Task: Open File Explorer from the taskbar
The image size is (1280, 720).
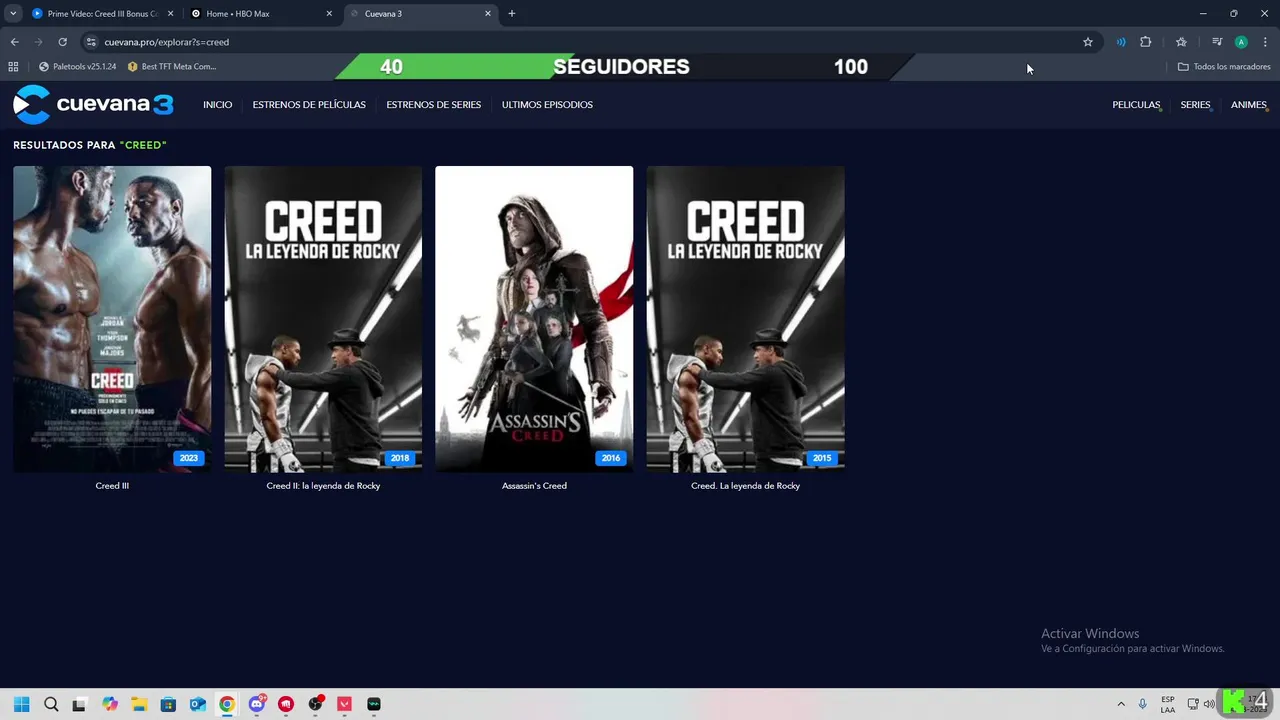Action: [x=139, y=704]
